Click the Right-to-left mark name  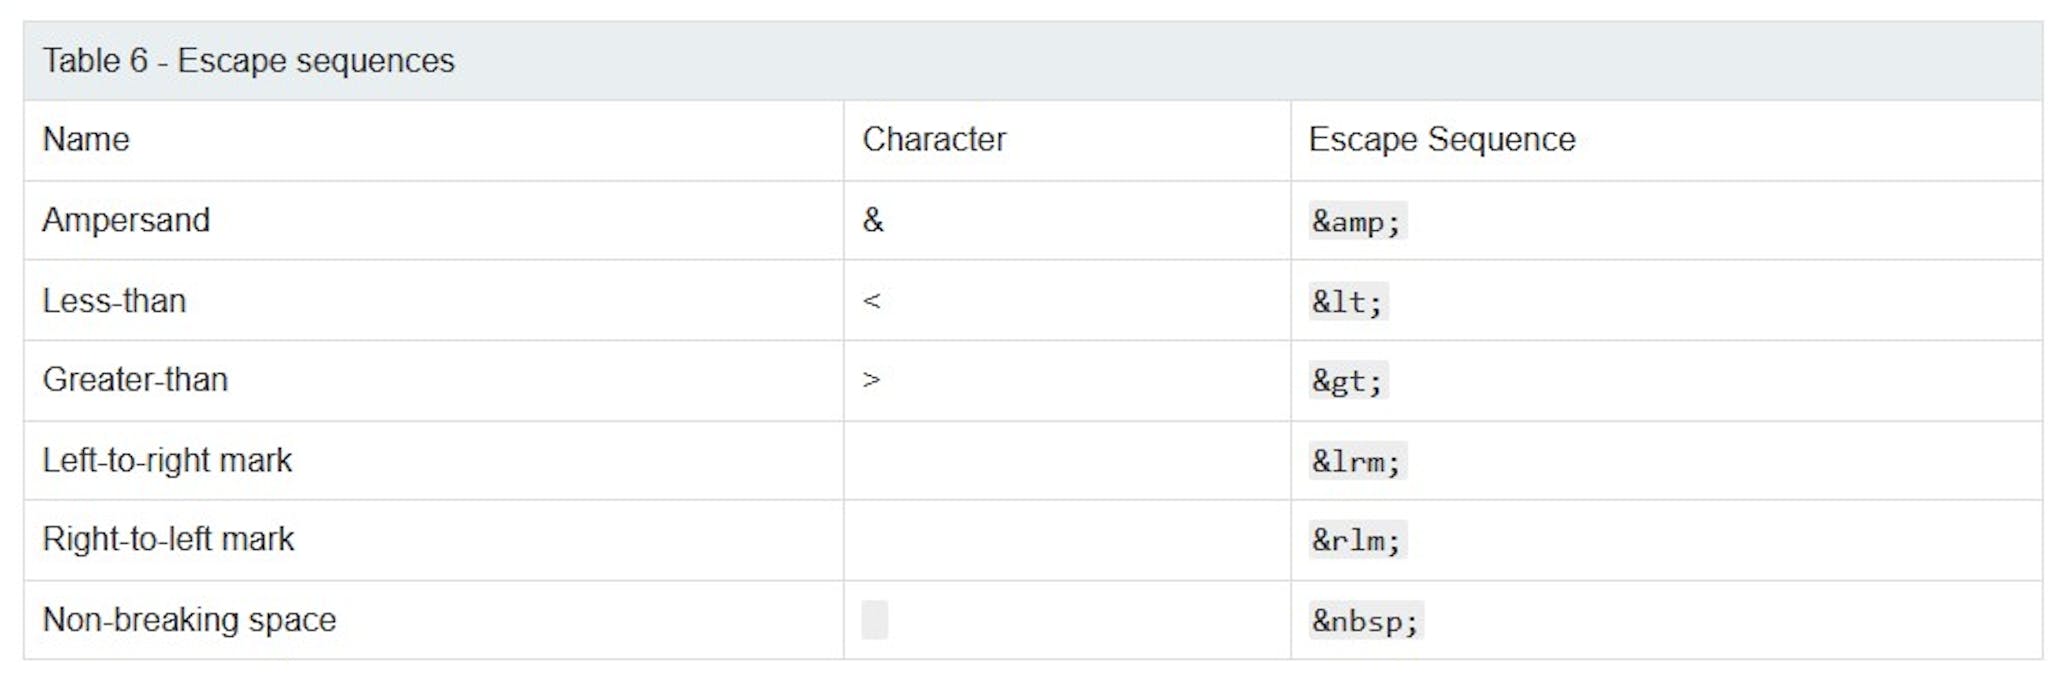(x=168, y=539)
